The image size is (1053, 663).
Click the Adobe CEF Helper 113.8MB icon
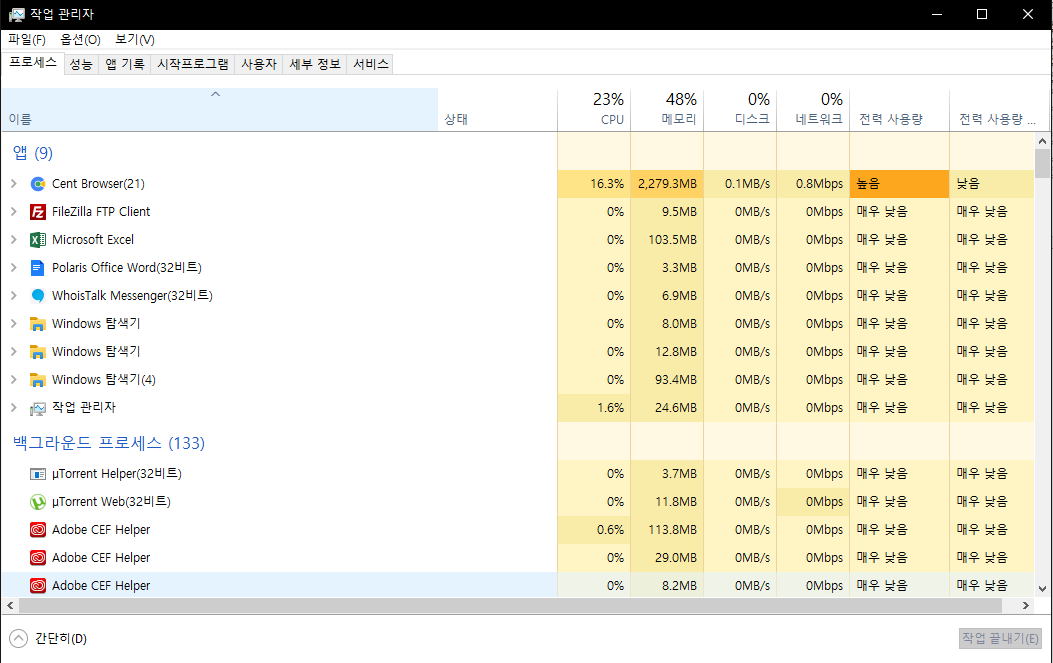[38, 530]
